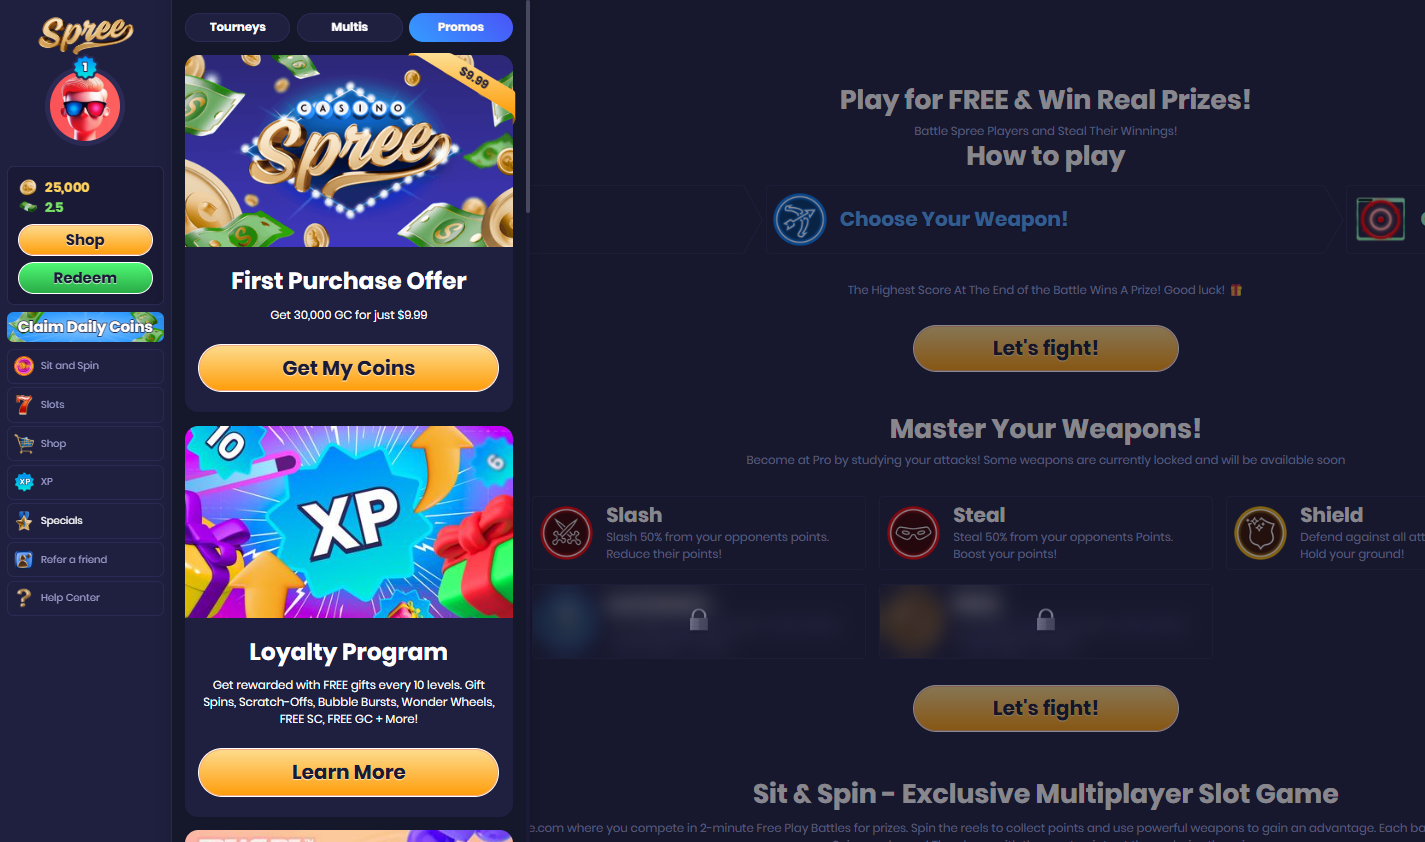The width and height of the screenshot is (1425, 842).
Task: Open Help Center question mark
Action: [x=24, y=598]
